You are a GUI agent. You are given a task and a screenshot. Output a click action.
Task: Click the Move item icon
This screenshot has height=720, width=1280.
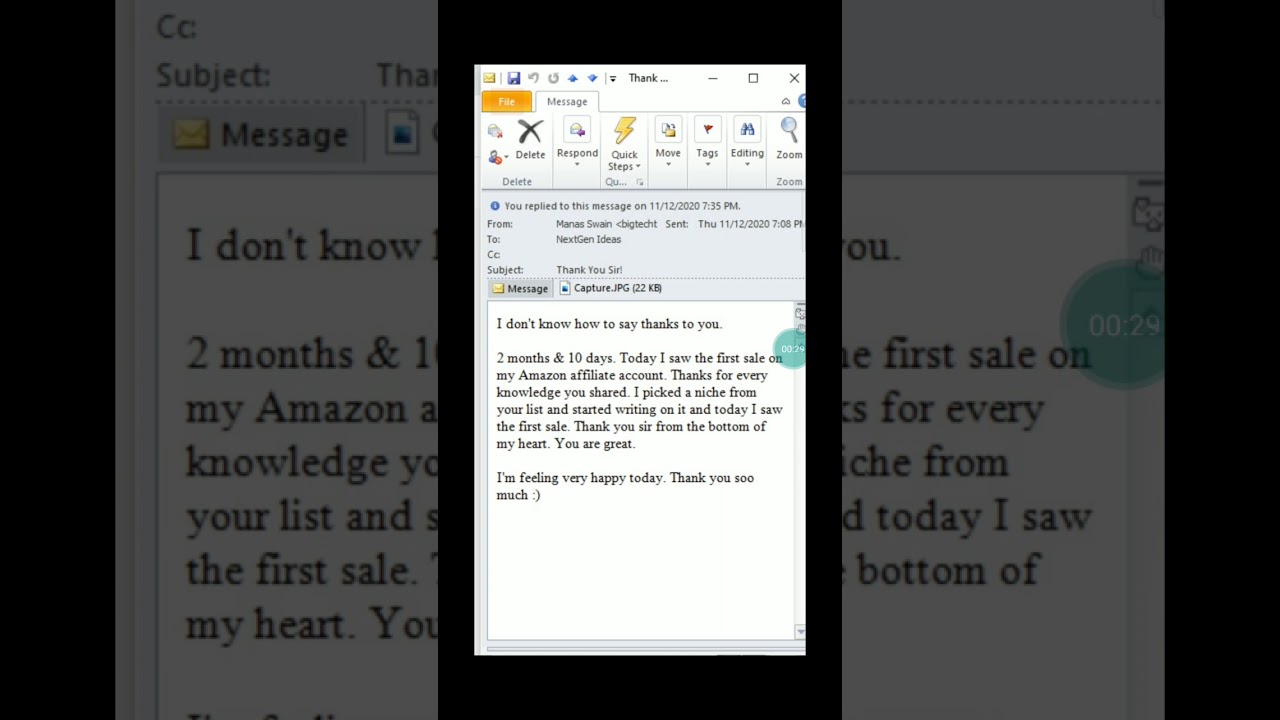(668, 129)
